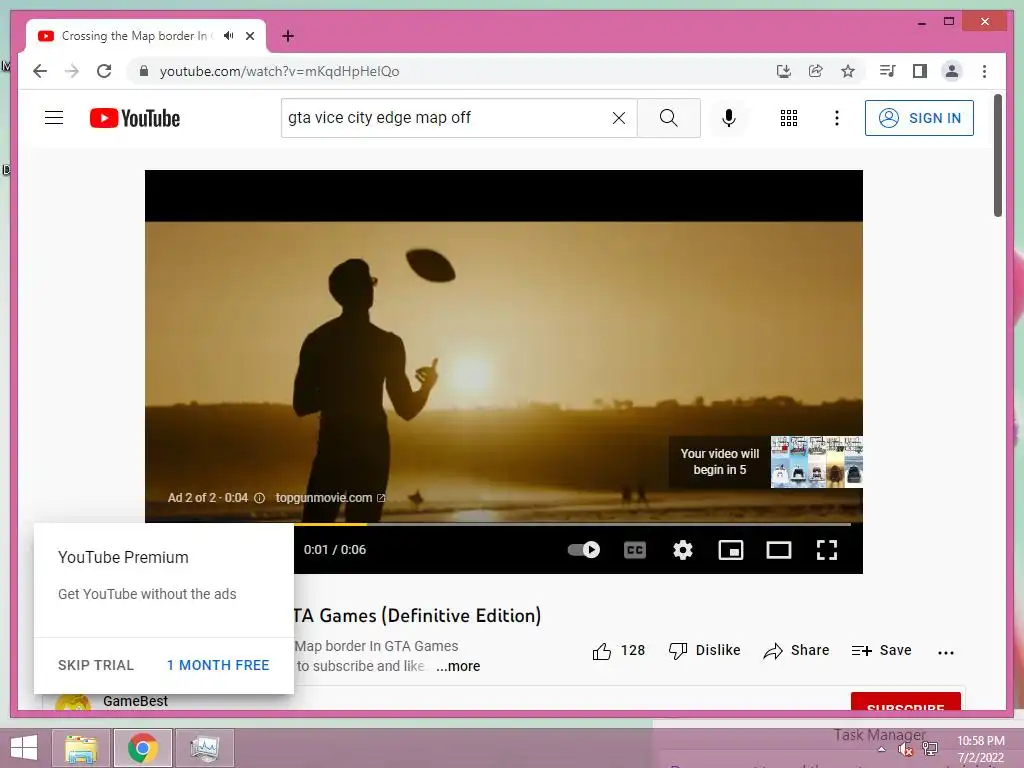This screenshot has height=768, width=1024.
Task: Open the GameBest channel name
Action: click(x=135, y=701)
